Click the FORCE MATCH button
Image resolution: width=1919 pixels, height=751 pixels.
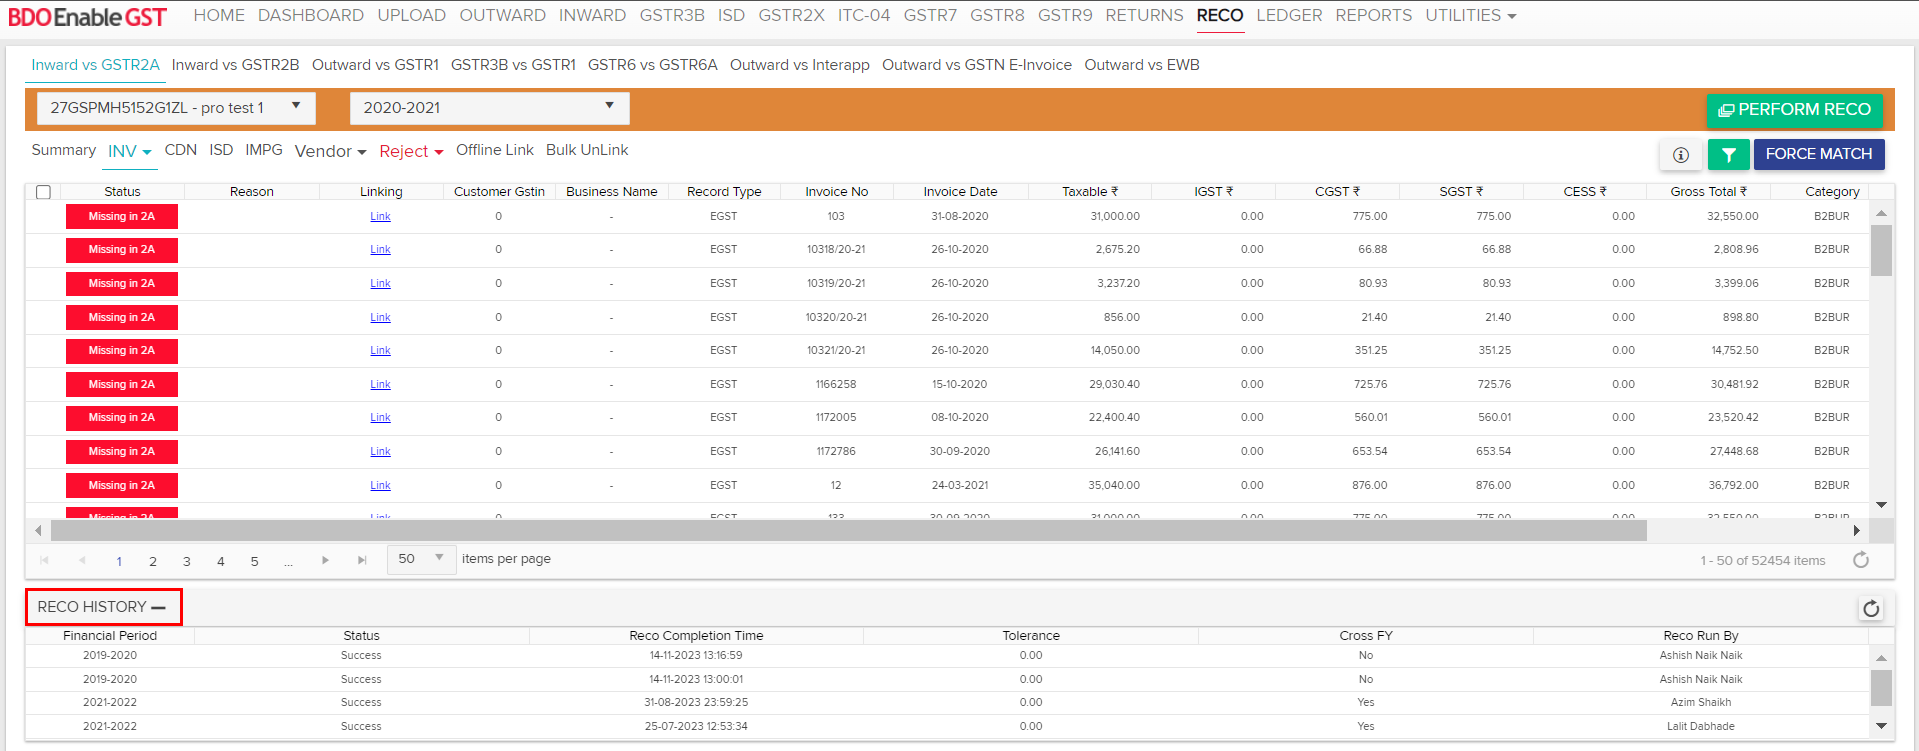pyautogui.click(x=1819, y=154)
